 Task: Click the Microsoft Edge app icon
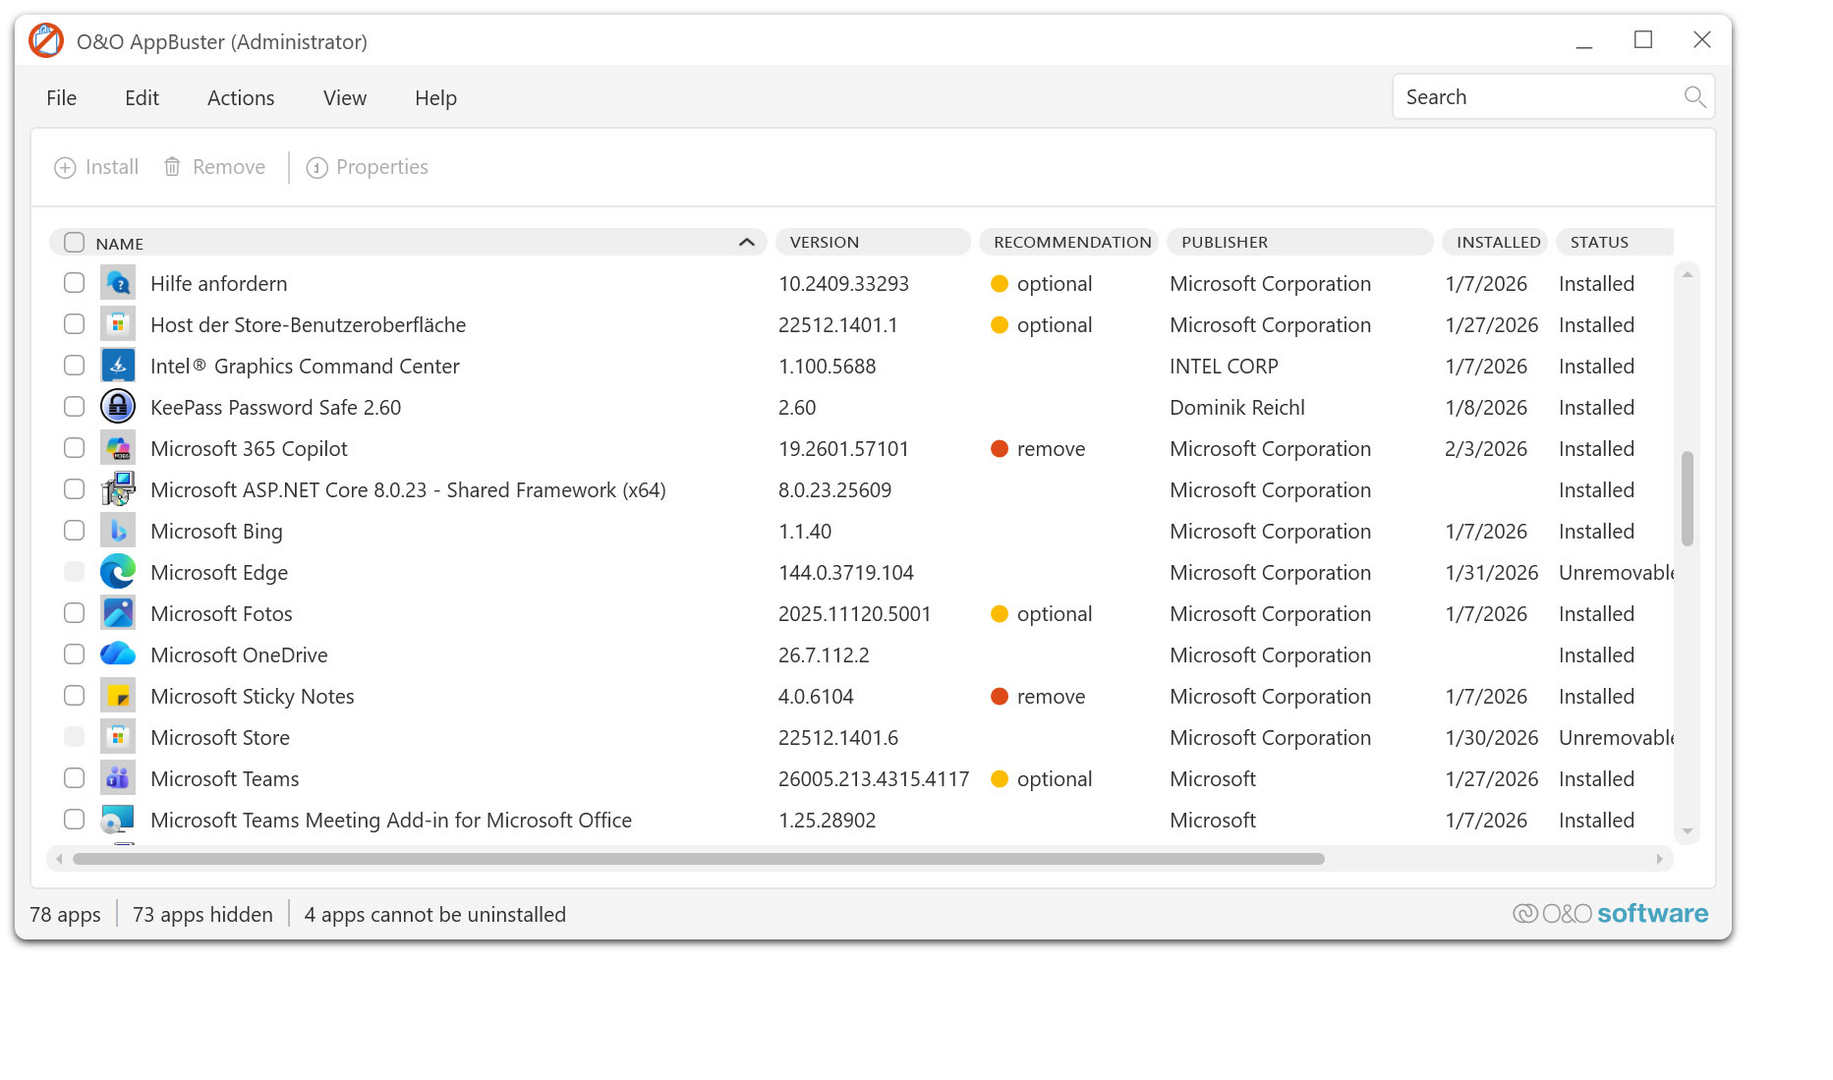point(118,572)
